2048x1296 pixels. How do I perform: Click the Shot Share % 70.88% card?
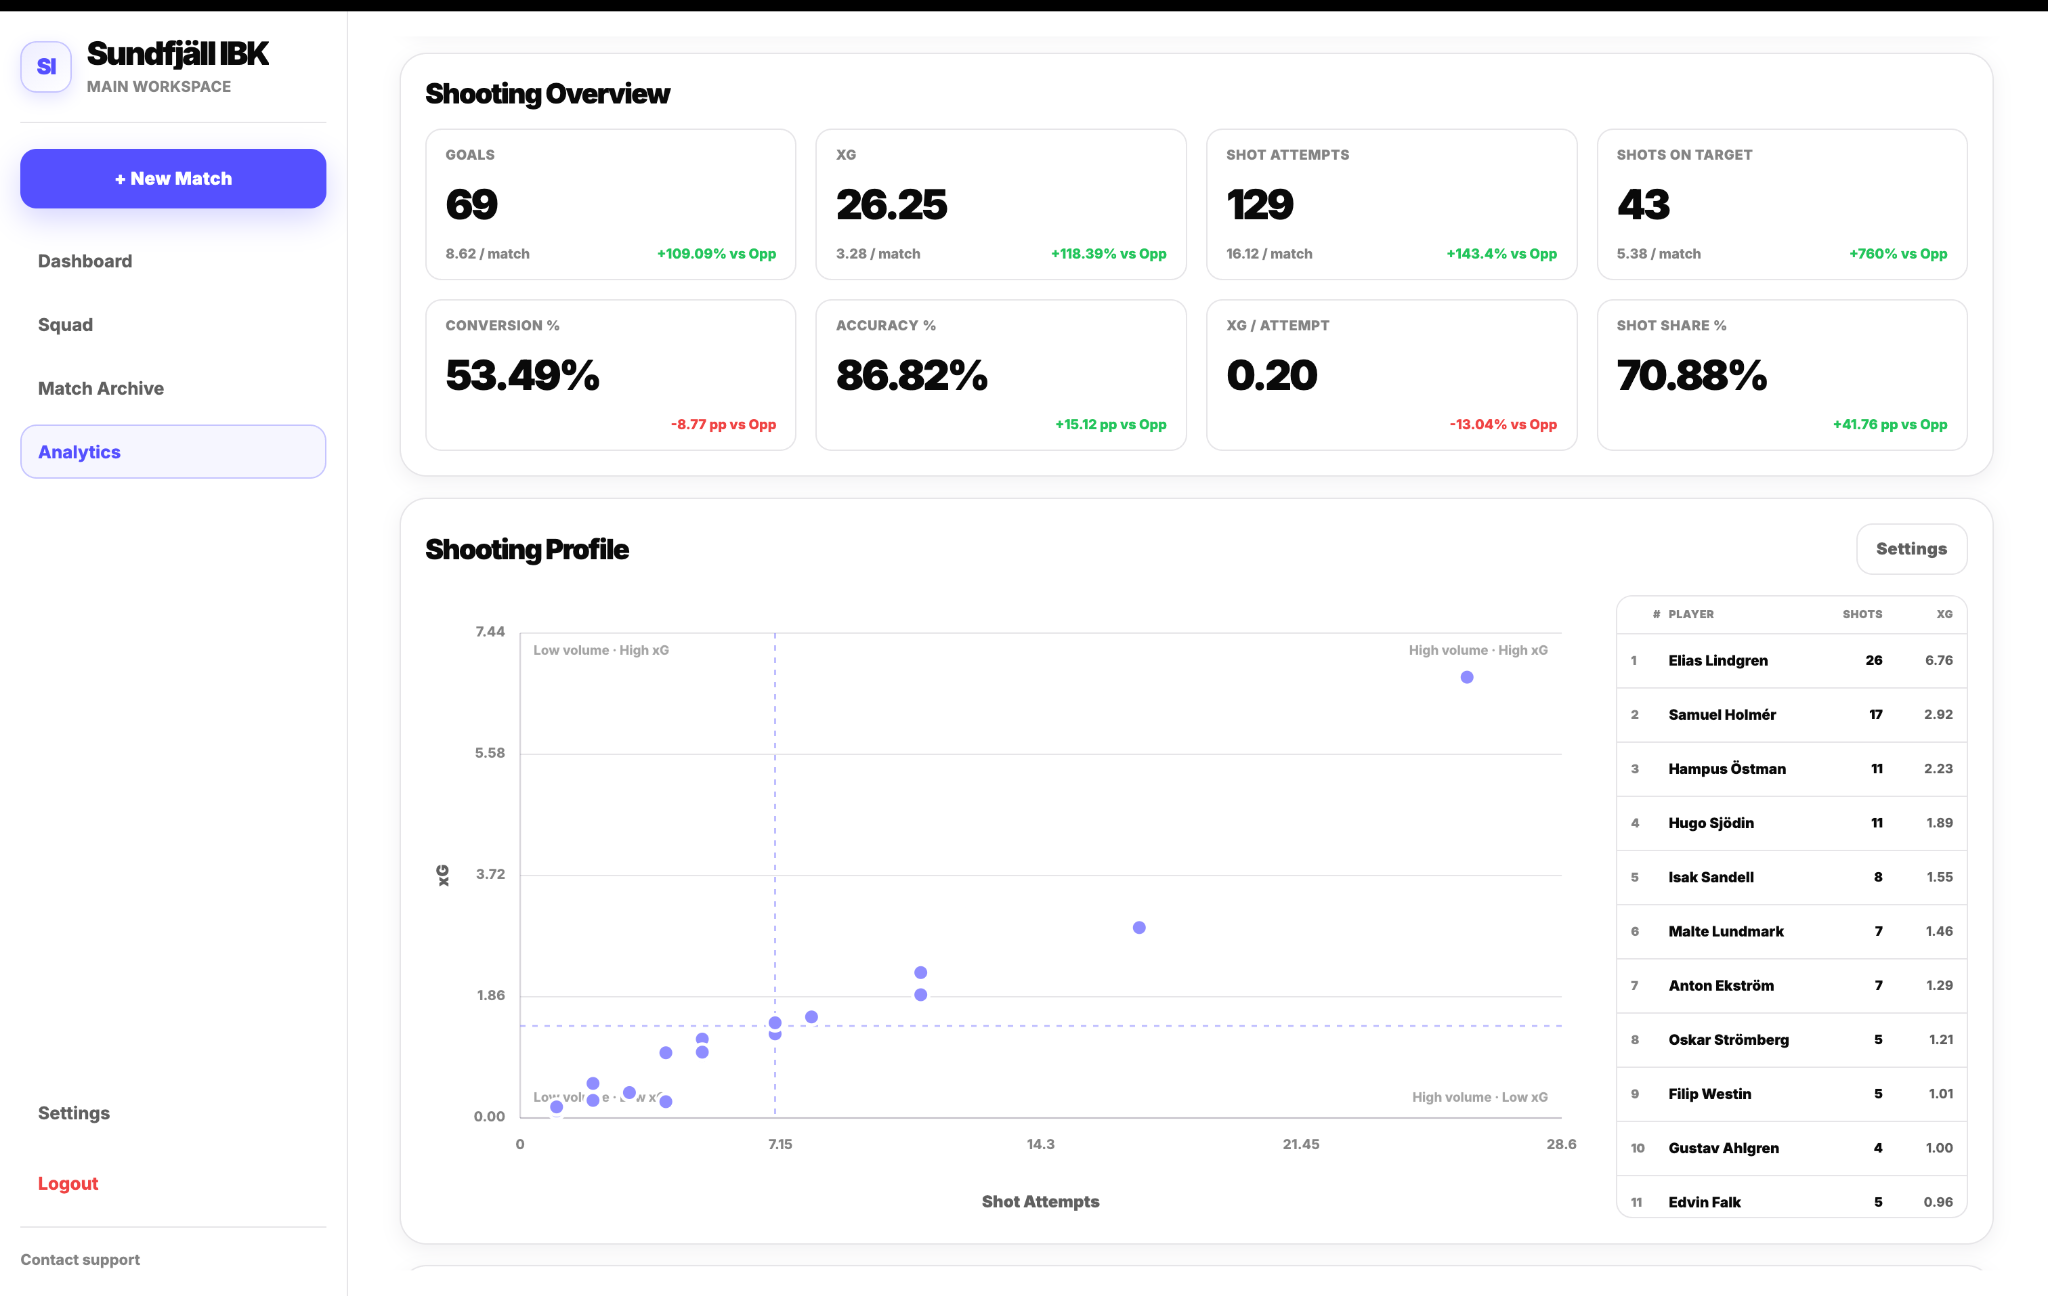coord(1782,375)
